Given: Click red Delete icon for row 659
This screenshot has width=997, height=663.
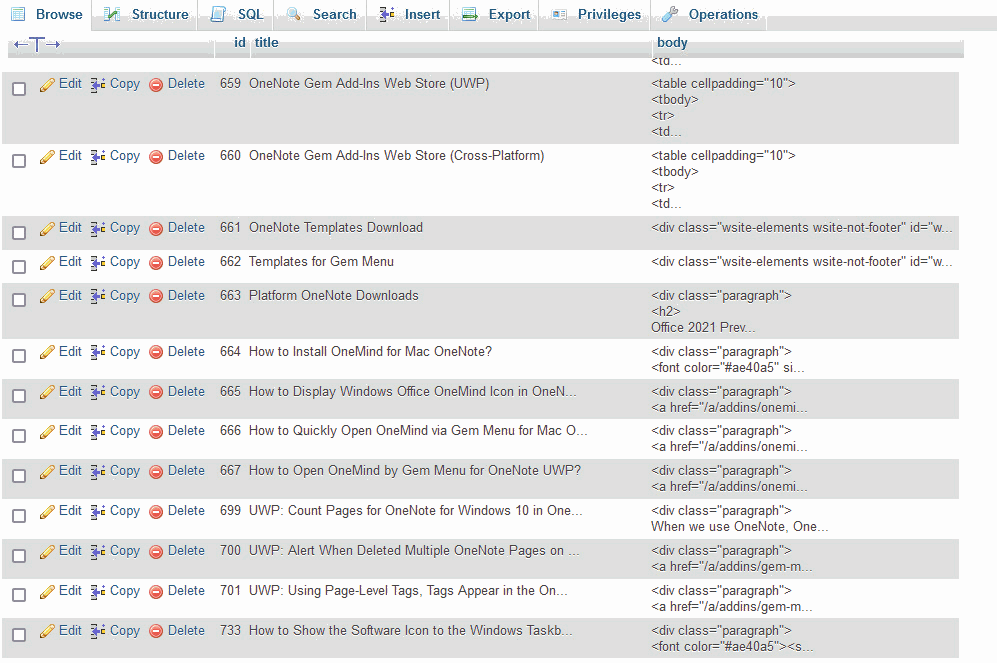Looking at the screenshot, I should click(156, 85).
